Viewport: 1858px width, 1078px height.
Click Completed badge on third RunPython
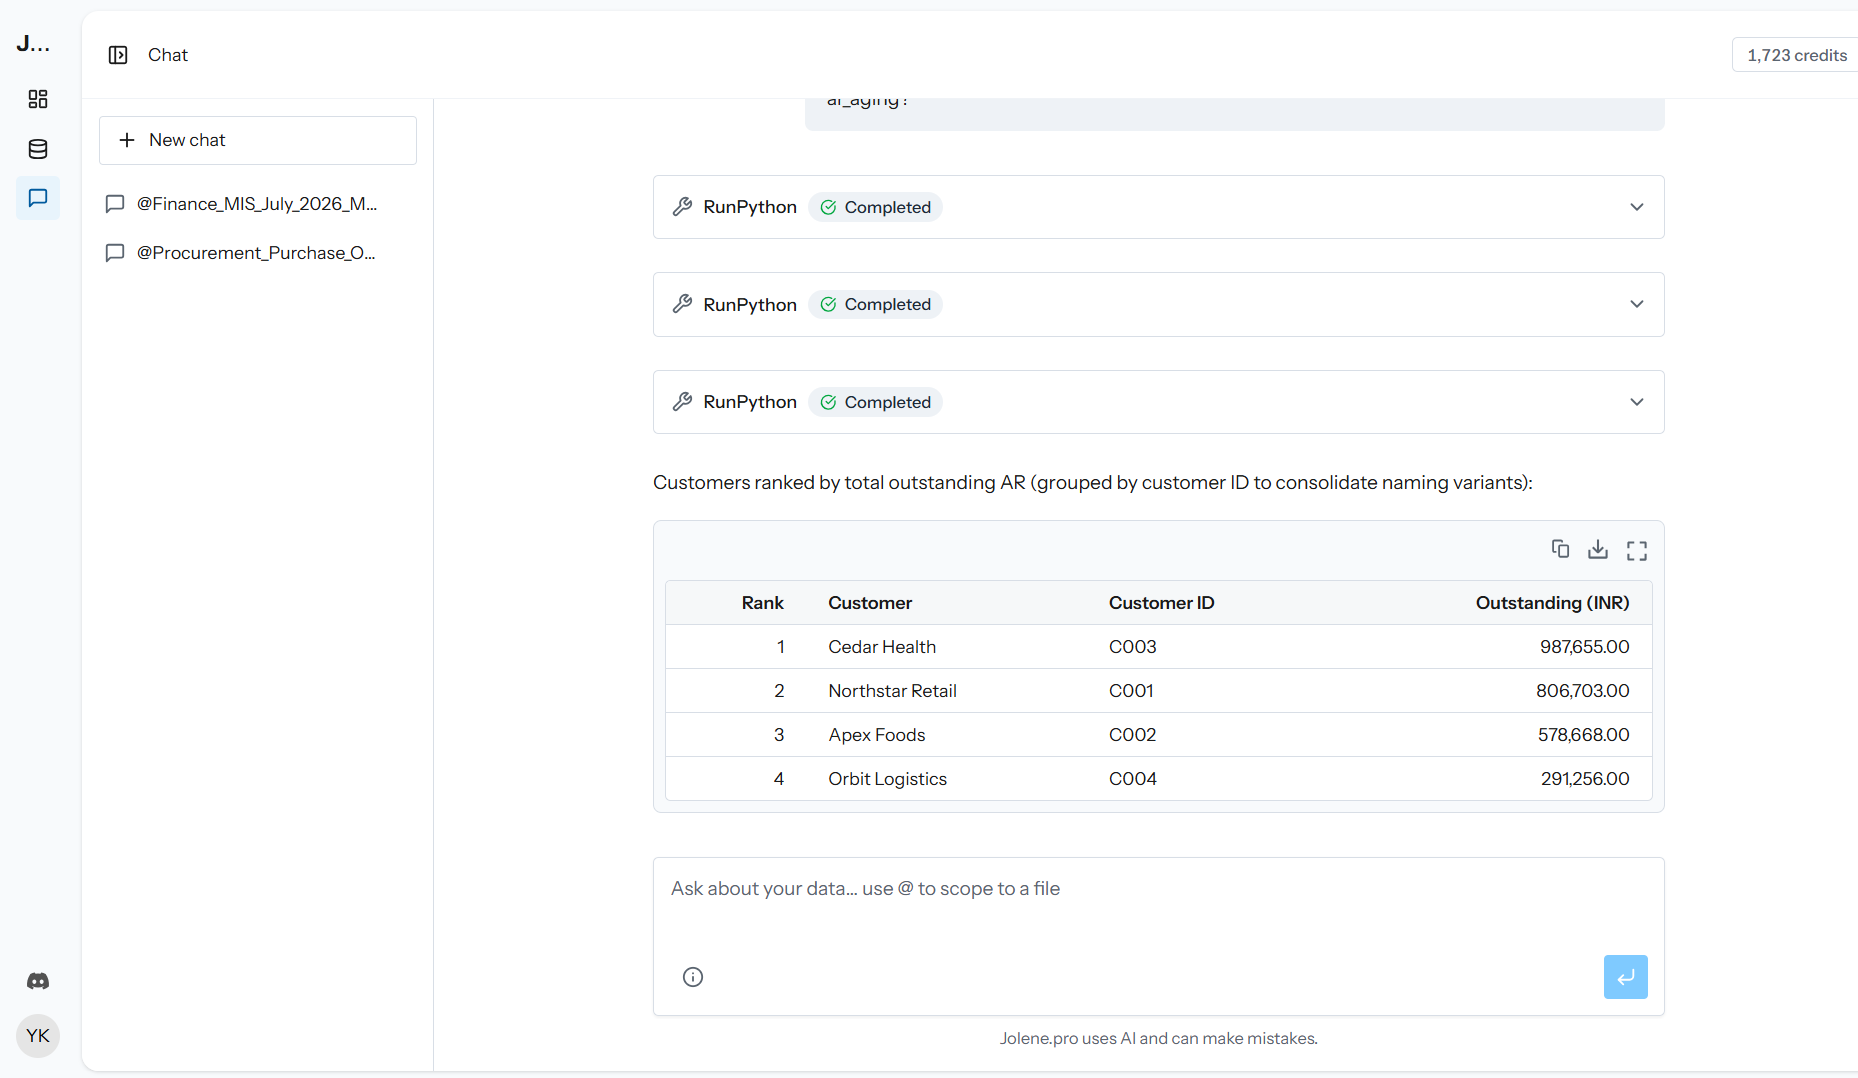pyautogui.click(x=875, y=402)
